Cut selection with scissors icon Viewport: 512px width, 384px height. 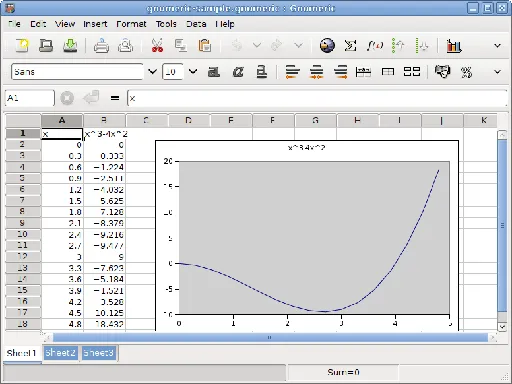pos(157,45)
